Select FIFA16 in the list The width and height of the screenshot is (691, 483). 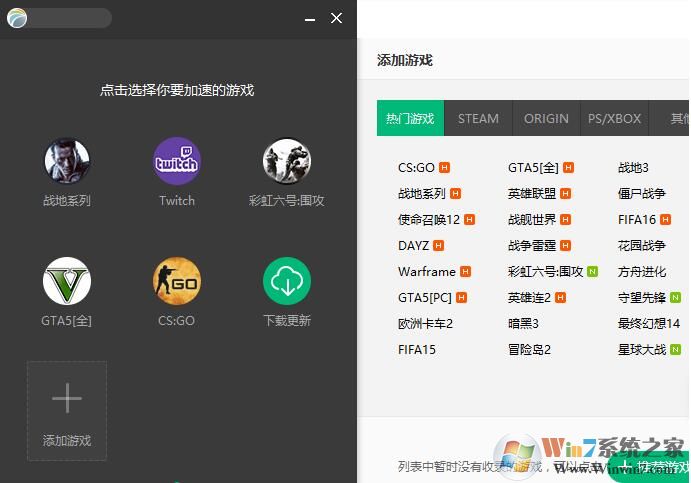637,219
